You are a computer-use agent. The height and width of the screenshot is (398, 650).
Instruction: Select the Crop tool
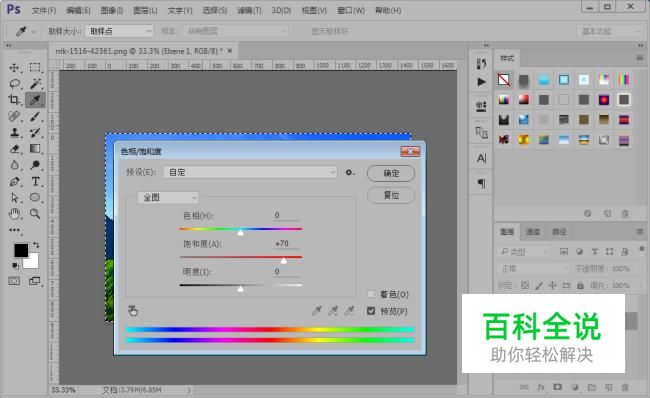coord(15,100)
